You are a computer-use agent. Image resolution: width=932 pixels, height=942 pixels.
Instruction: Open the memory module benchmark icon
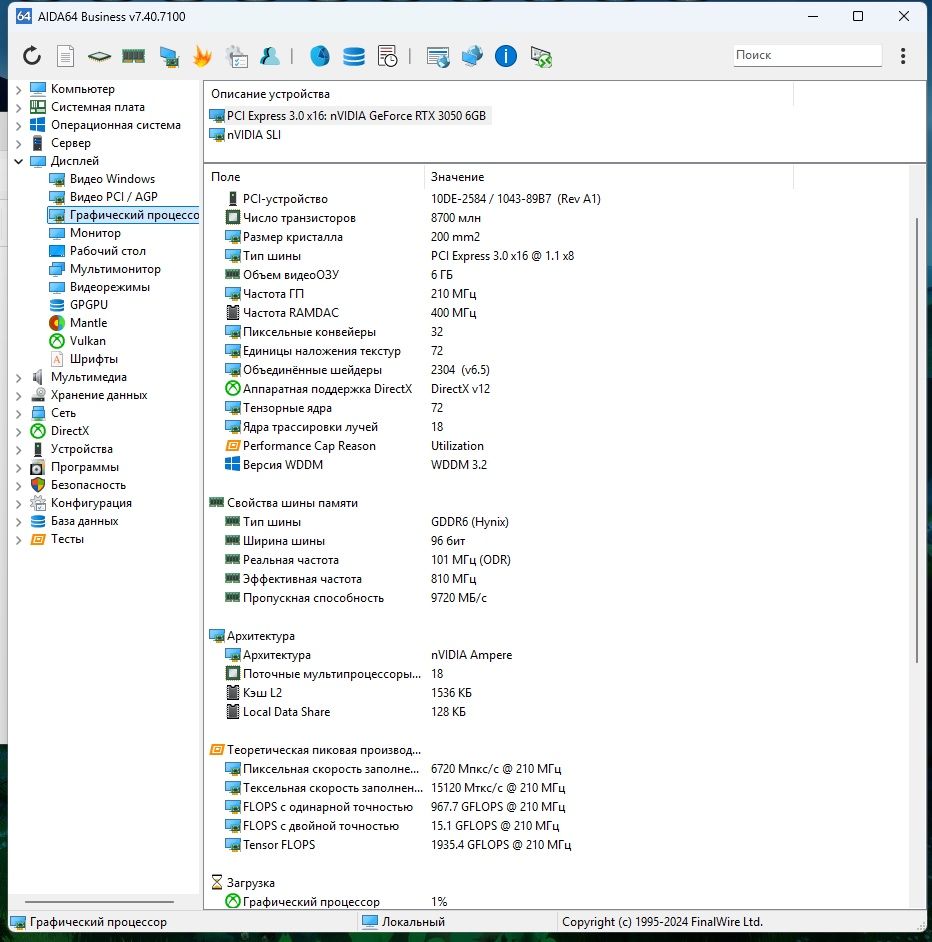coord(133,56)
